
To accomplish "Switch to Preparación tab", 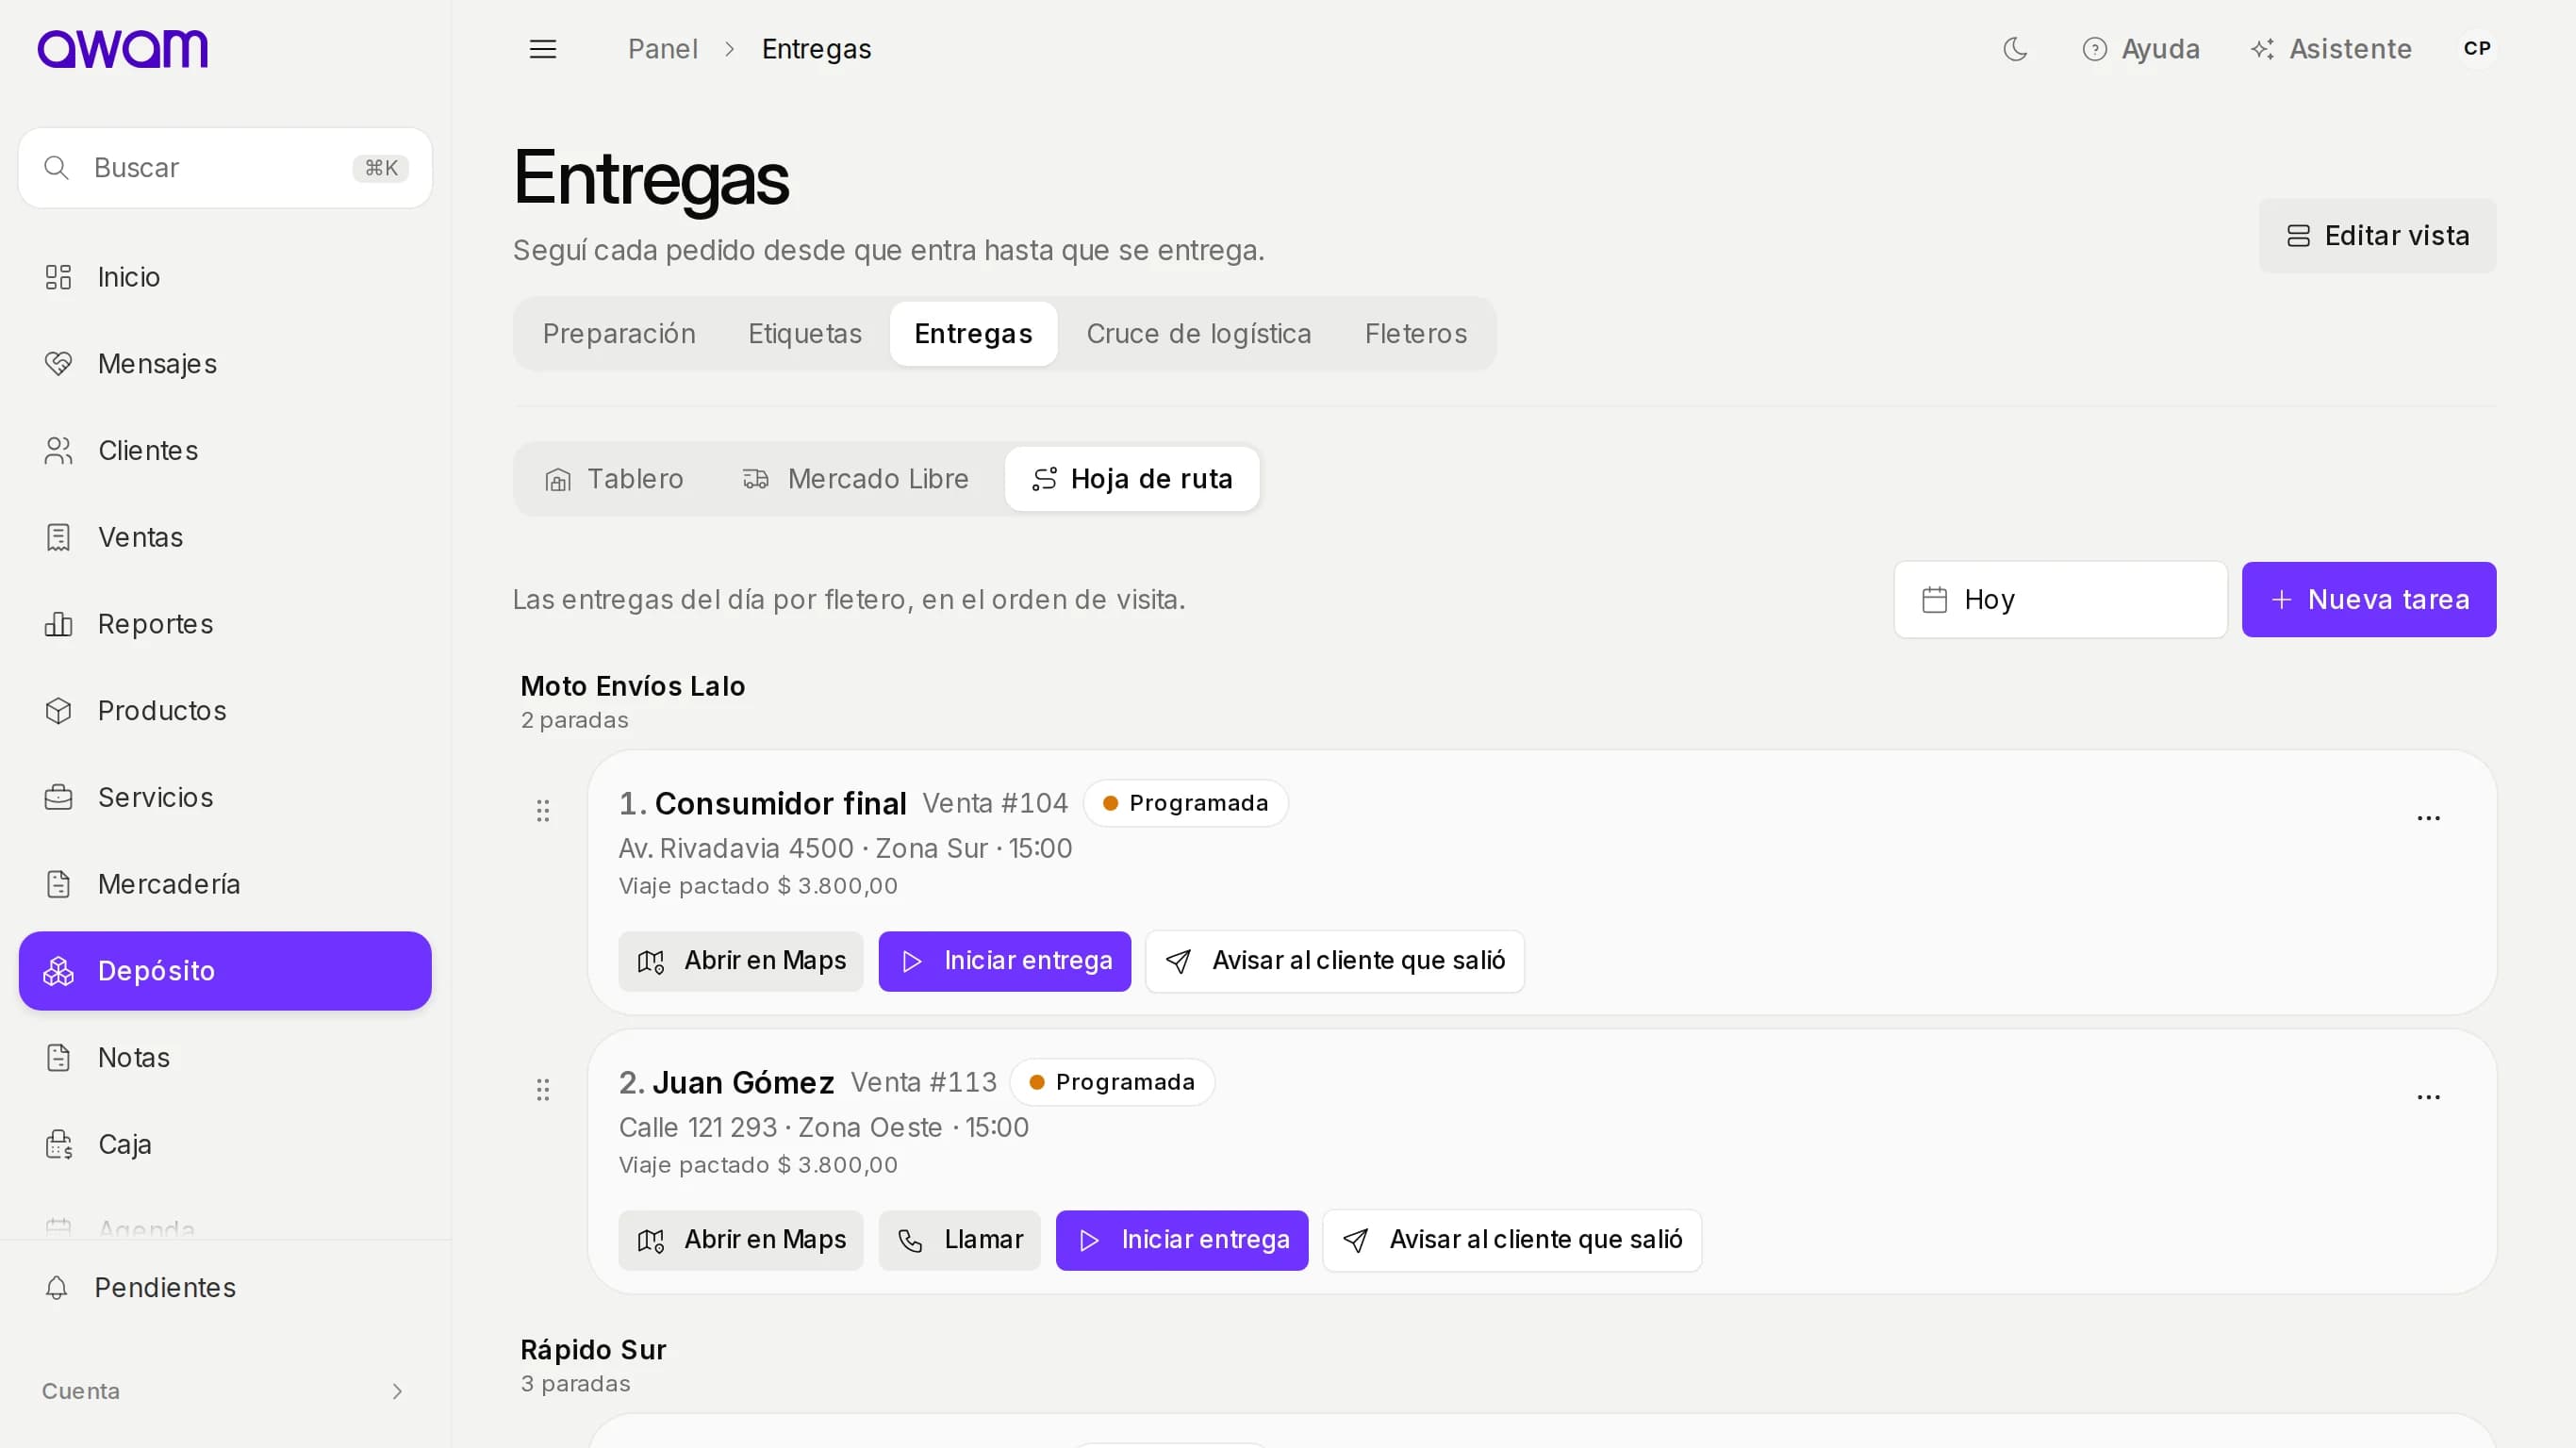I will click(619, 334).
